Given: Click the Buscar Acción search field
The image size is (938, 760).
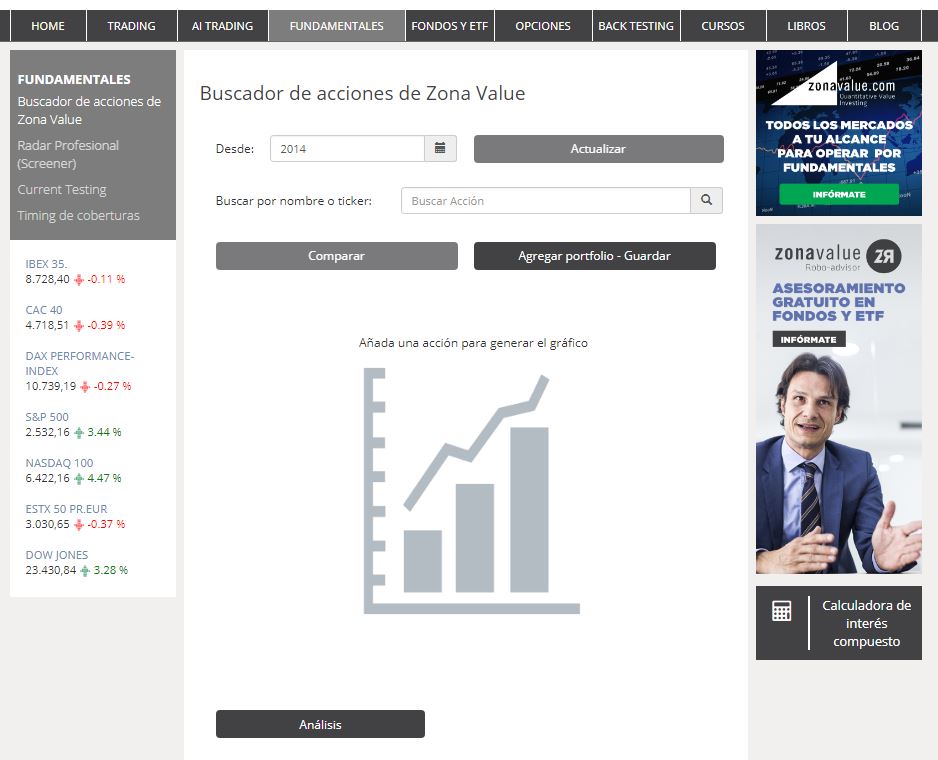Looking at the screenshot, I should tap(546, 200).
